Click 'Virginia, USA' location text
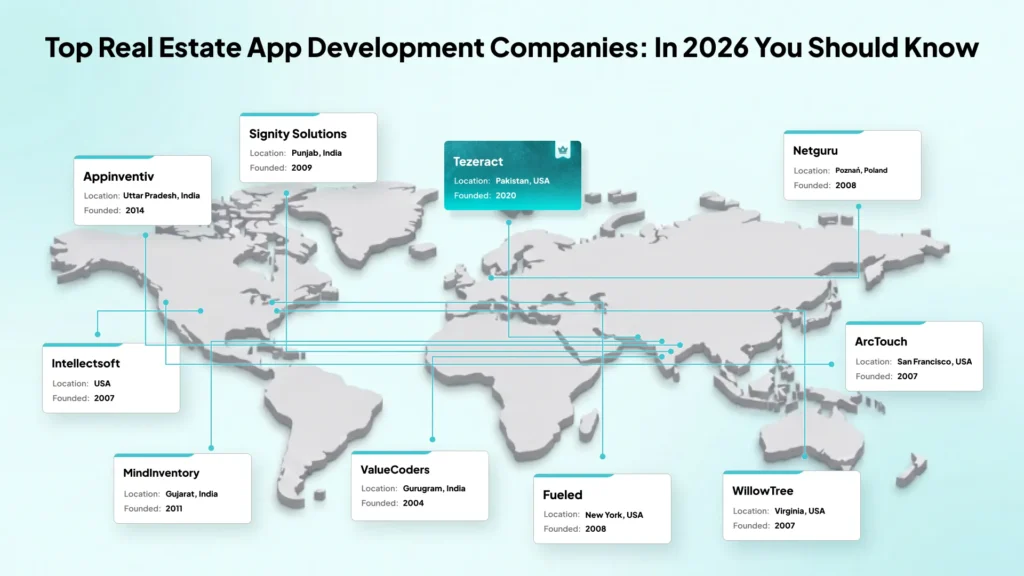 pos(799,511)
